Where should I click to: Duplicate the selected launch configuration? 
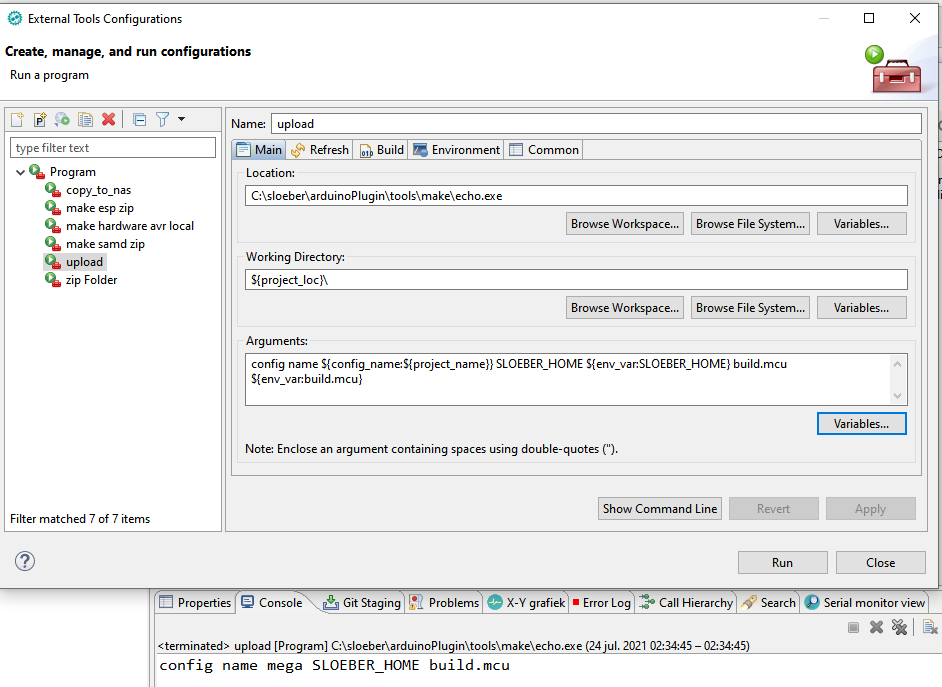(85, 119)
